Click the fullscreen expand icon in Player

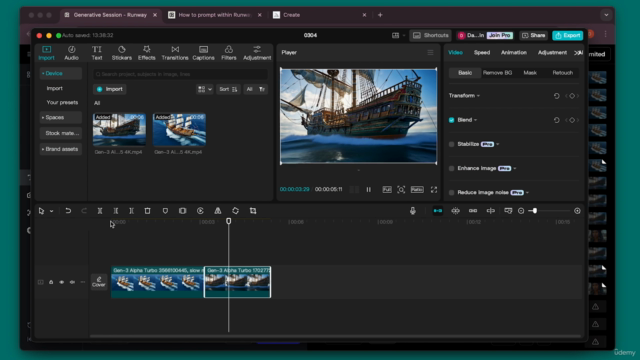coord(434,189)
